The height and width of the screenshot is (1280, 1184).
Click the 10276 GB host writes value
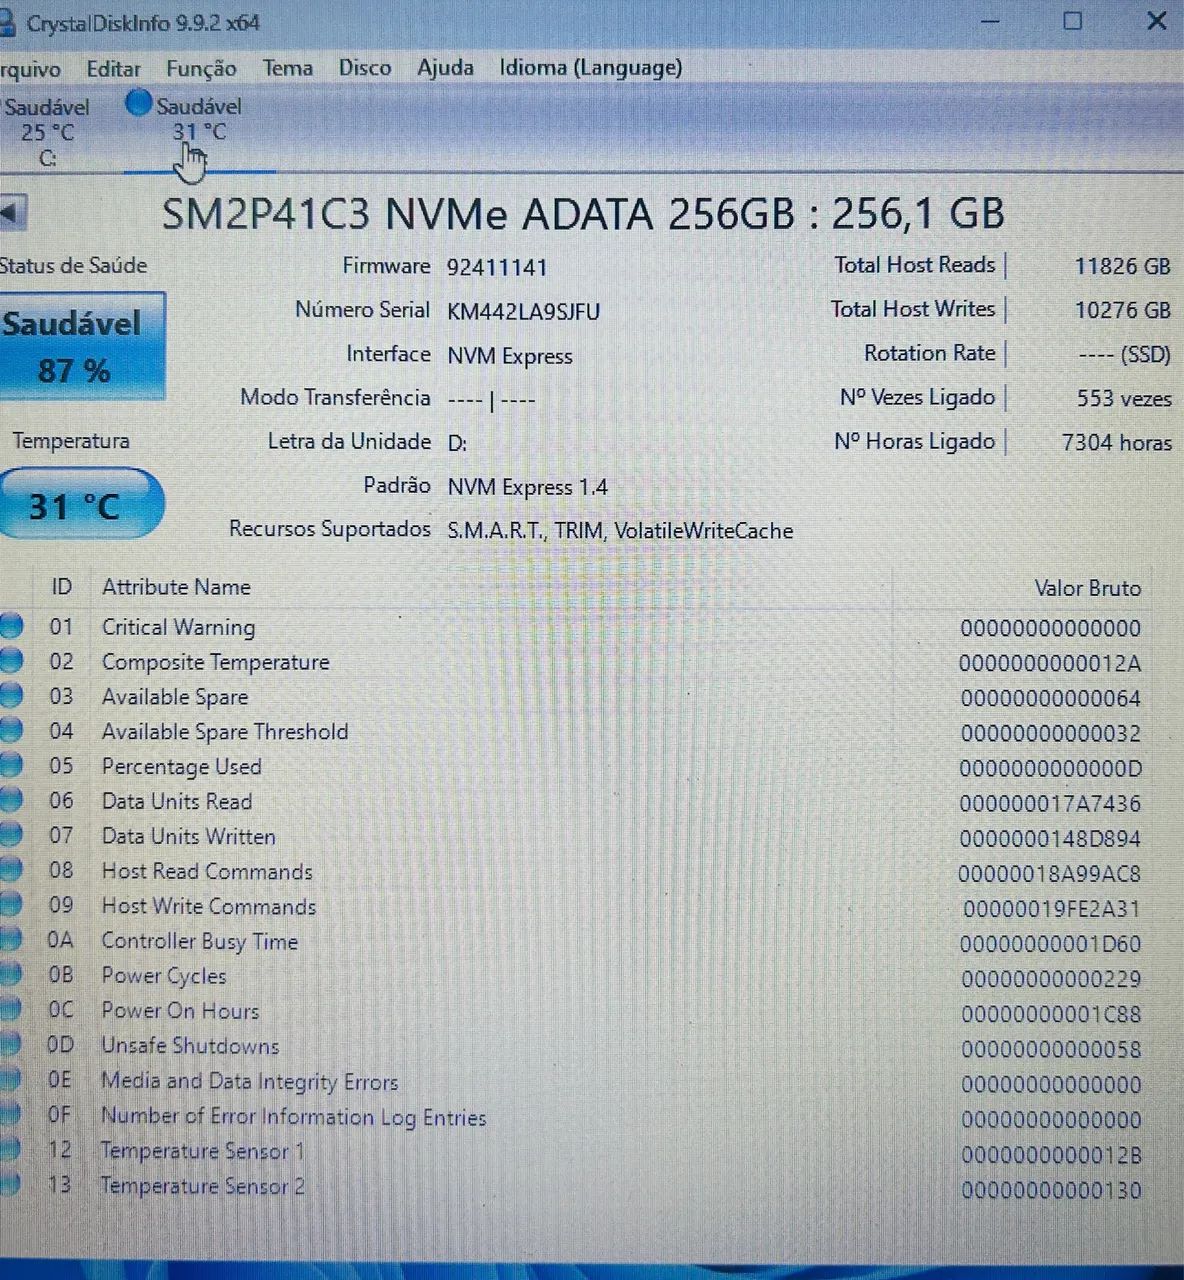click(1122, 310)
